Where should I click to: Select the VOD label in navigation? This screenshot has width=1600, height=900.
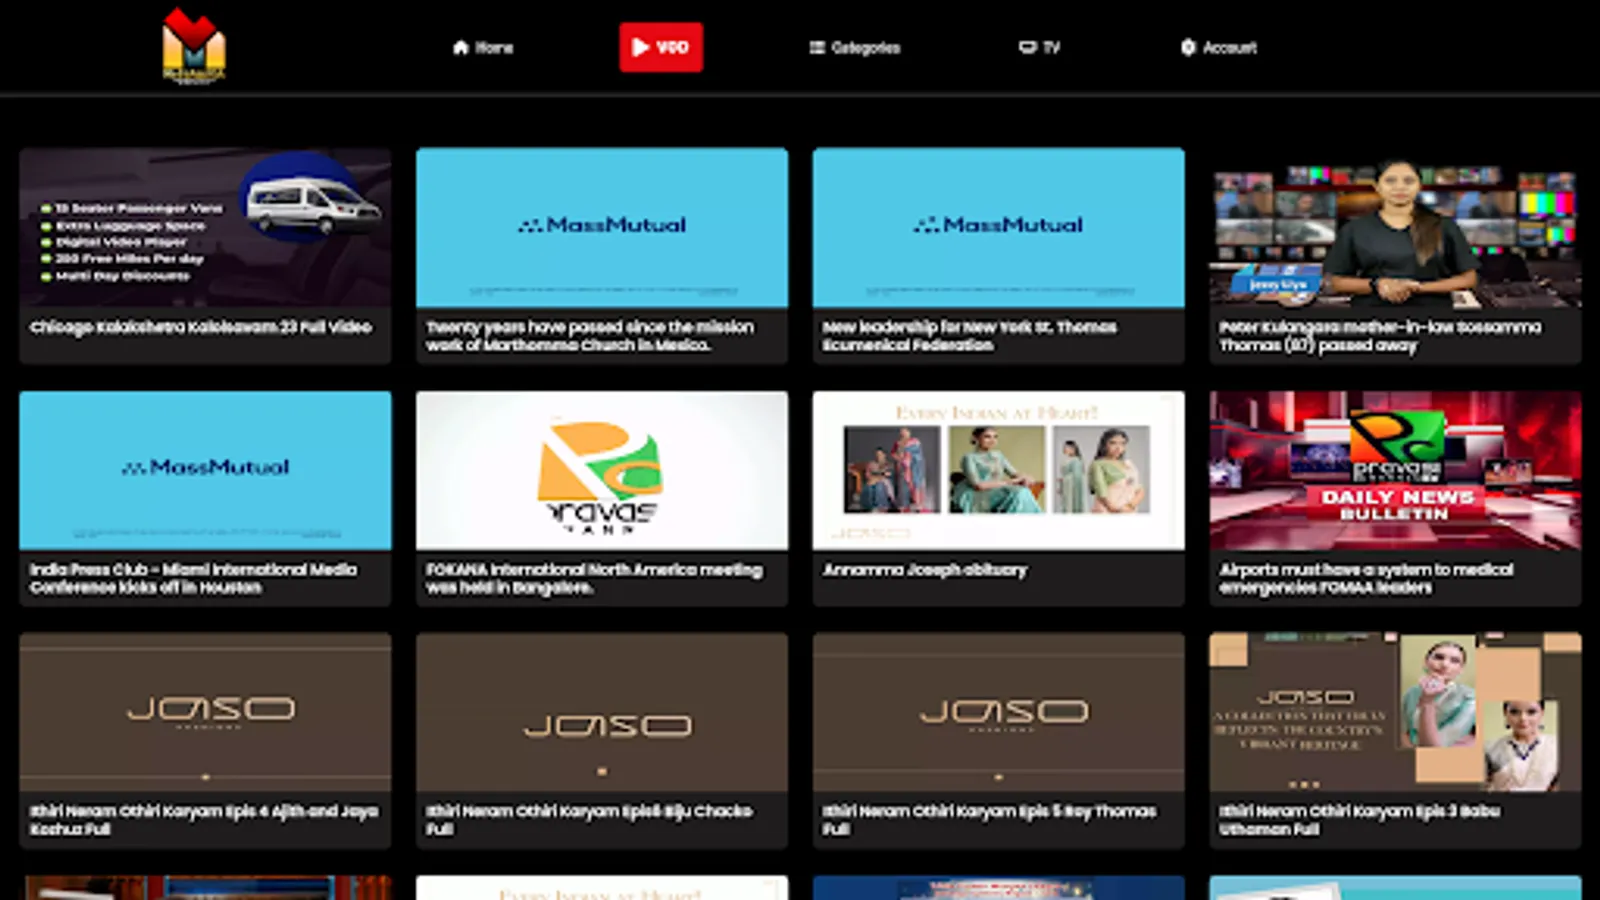pos(673,47)
